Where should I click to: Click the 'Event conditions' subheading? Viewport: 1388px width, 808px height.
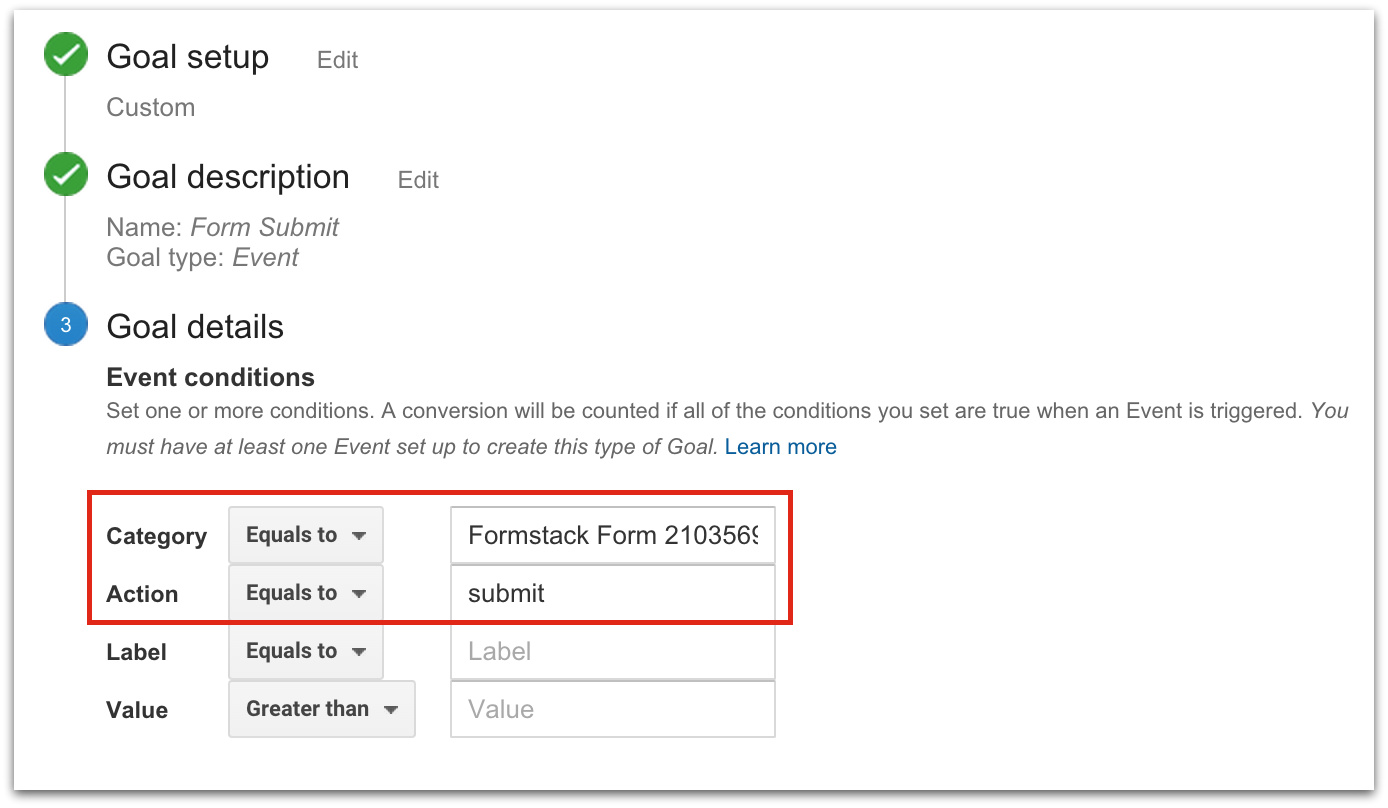tap(210, 377)
